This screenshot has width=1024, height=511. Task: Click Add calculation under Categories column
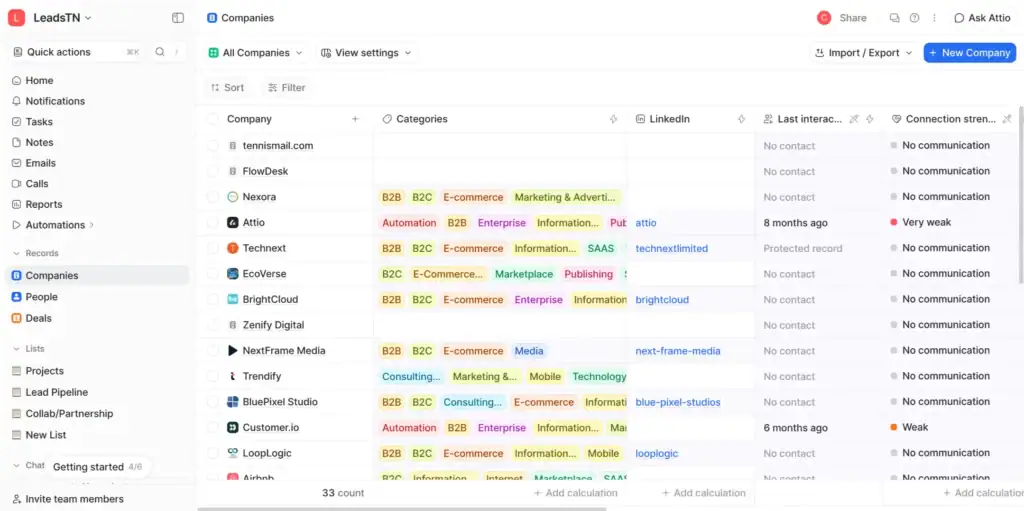click(575, 493)
